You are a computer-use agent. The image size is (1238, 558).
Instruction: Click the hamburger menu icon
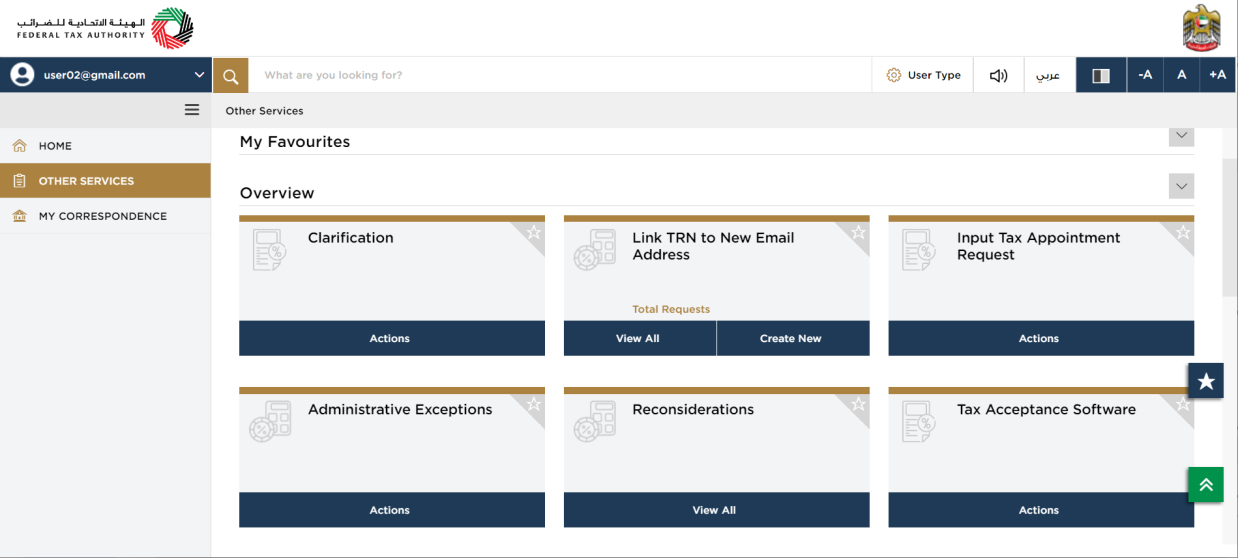[192, 110]
